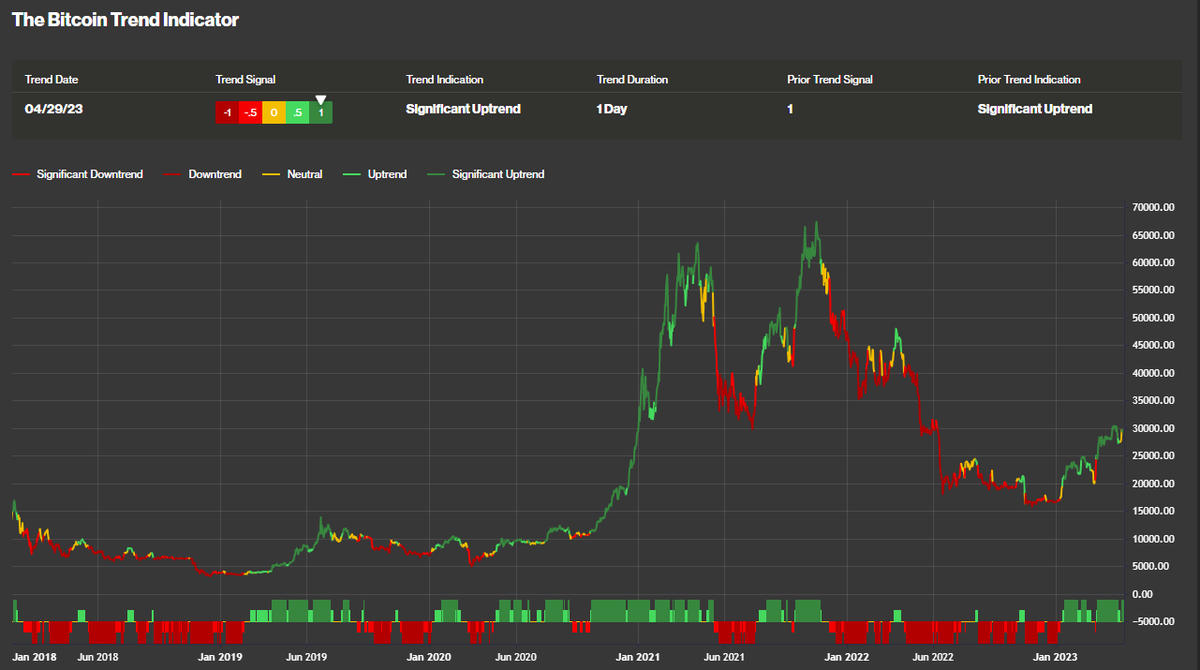Click Significant Uptrend under Trend Indication
1200x670 pixels.
tap(463, 109)
